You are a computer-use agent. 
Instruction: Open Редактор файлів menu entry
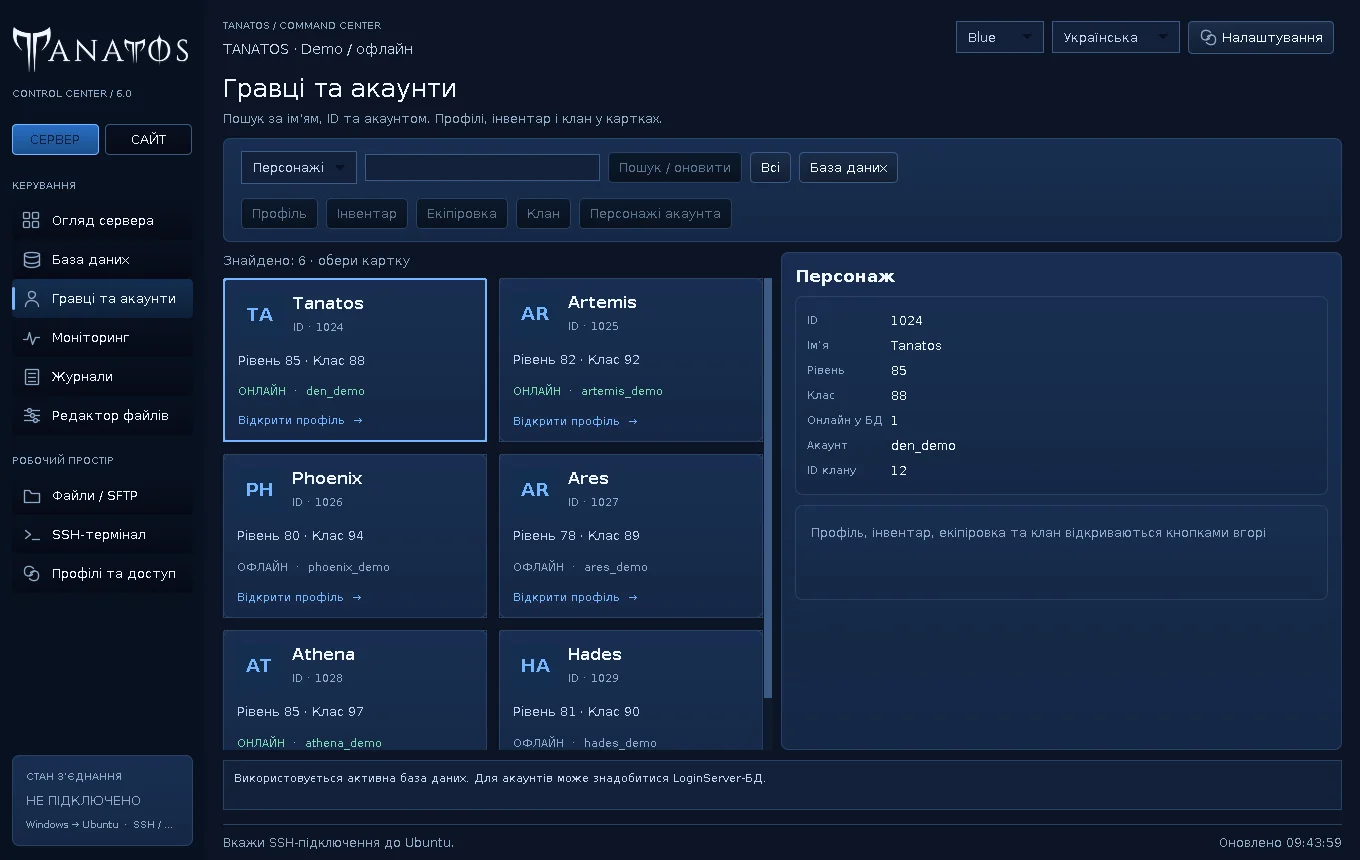tap(102, 415)
